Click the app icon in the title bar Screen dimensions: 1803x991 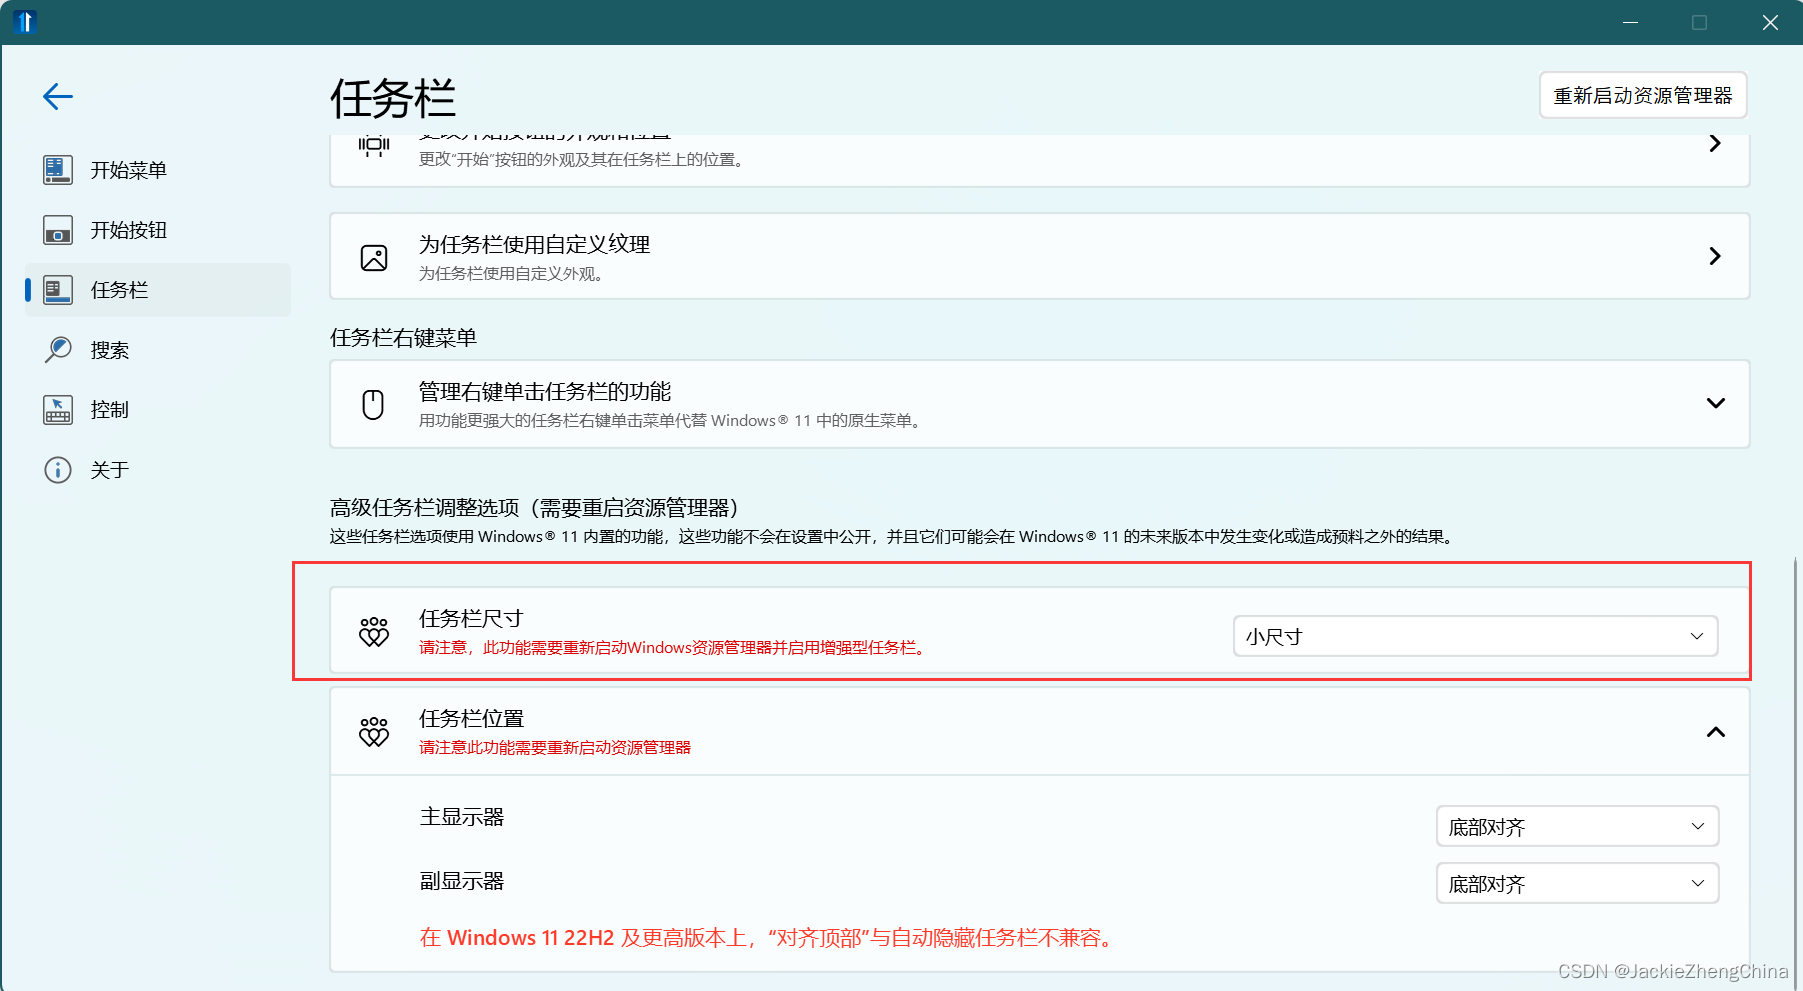tap(25, 20)
